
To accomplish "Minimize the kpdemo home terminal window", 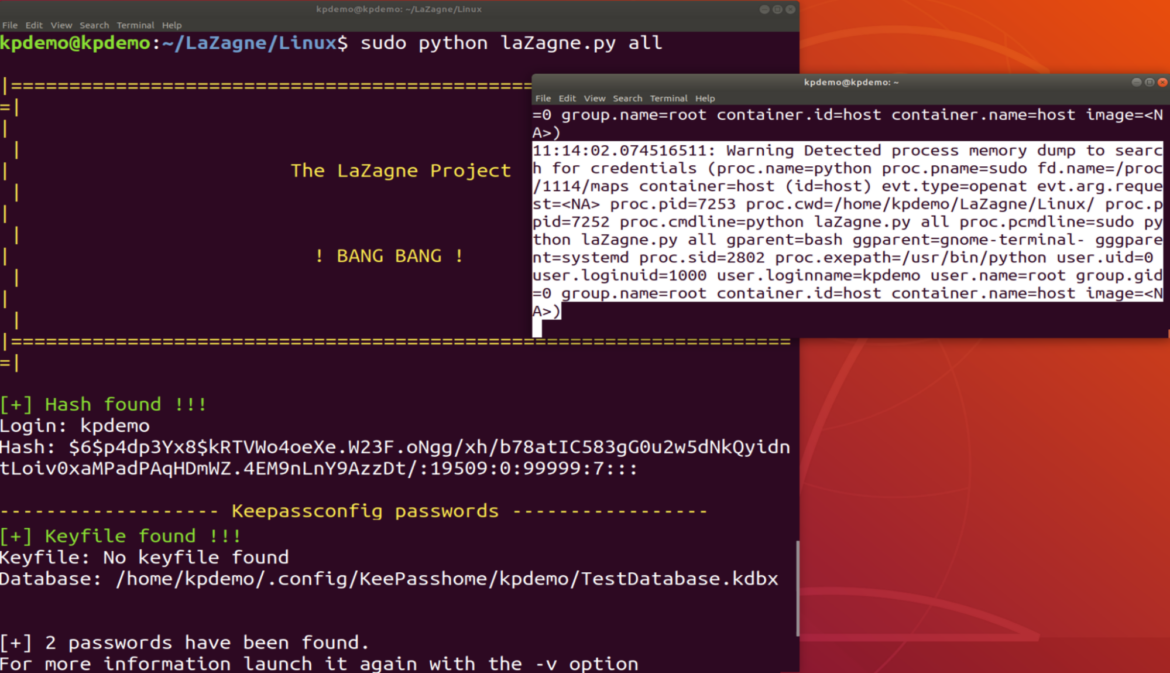I will (1137, 83).
